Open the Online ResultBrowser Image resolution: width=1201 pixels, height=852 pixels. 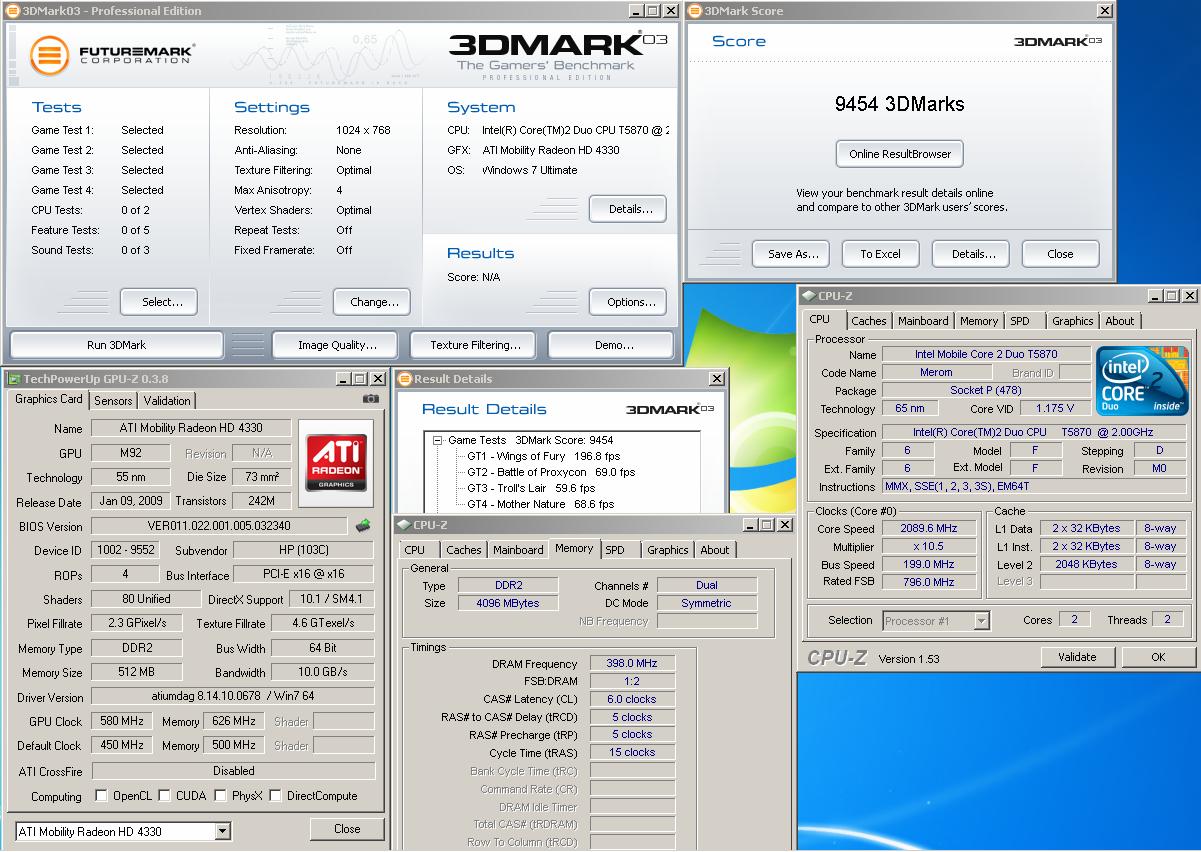(900, 154)
